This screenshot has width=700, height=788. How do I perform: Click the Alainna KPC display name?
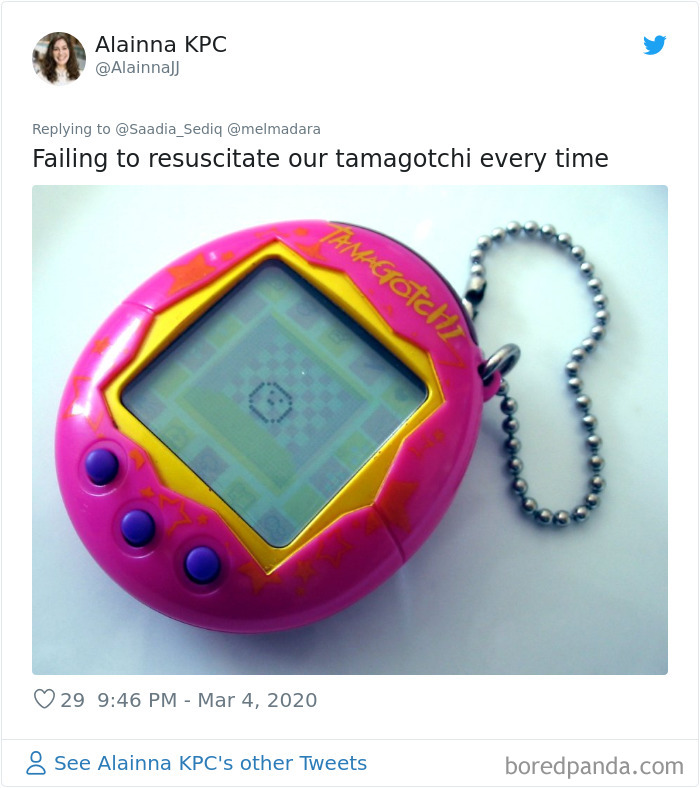pyautogui.click(x=161, y=44)
